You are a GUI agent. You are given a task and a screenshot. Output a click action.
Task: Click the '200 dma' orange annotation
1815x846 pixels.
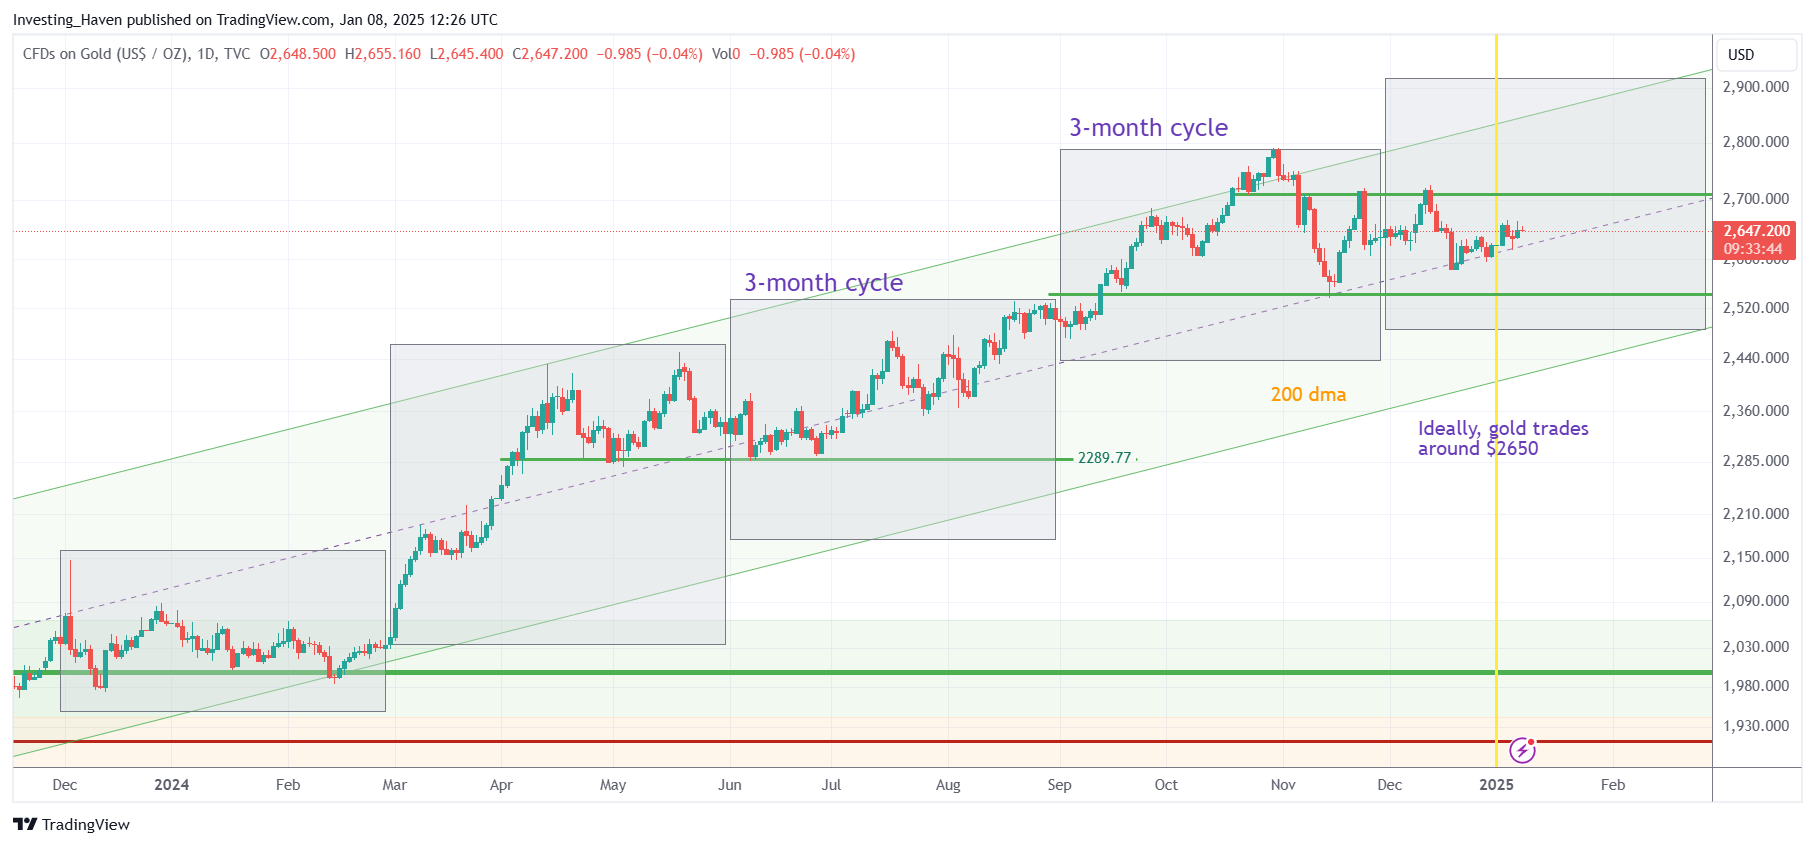1308,394
